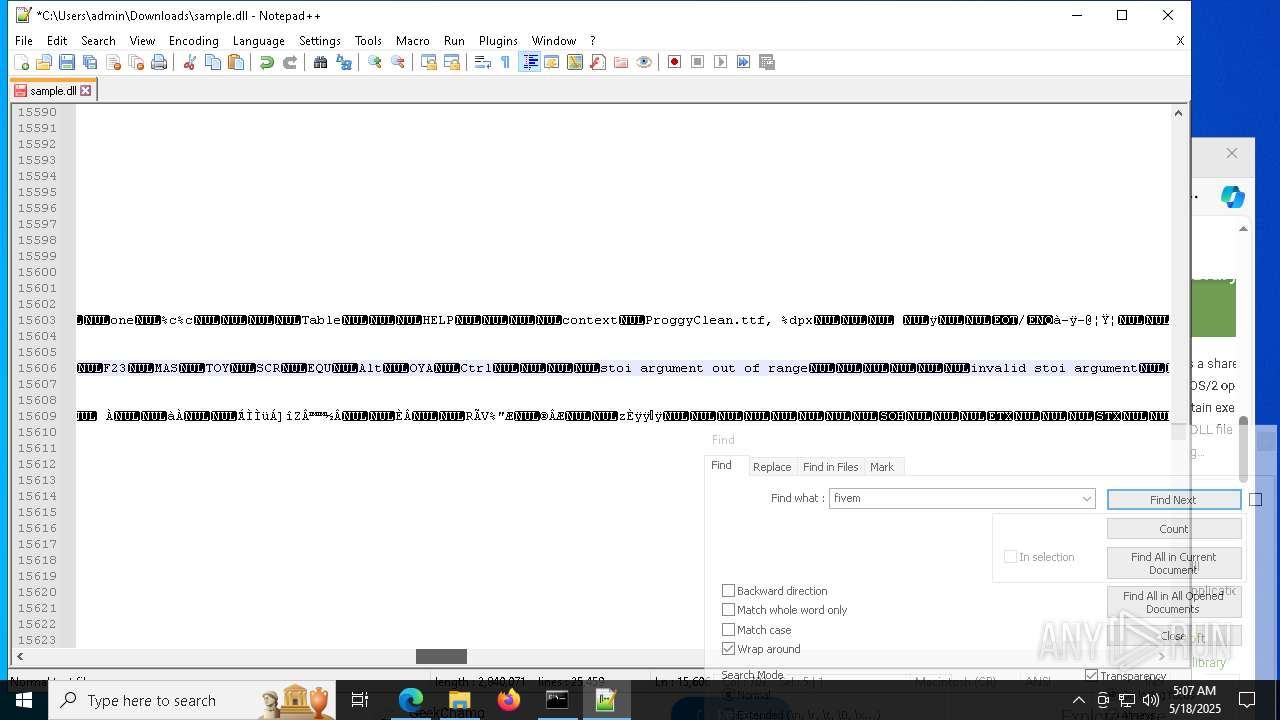Click Find All in Current Document
This screenshot has width=1280, height=720.
(x=1173, y=563)
